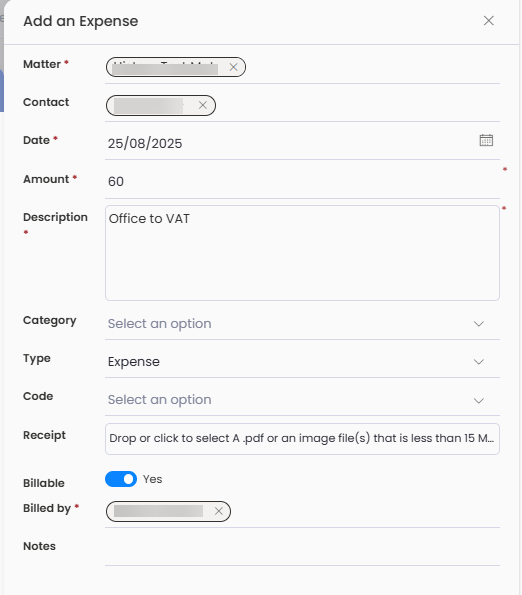This screenshot has height=595, width=522.
Task: Close the Add an Expense dialog
Action: click(489, 20)
